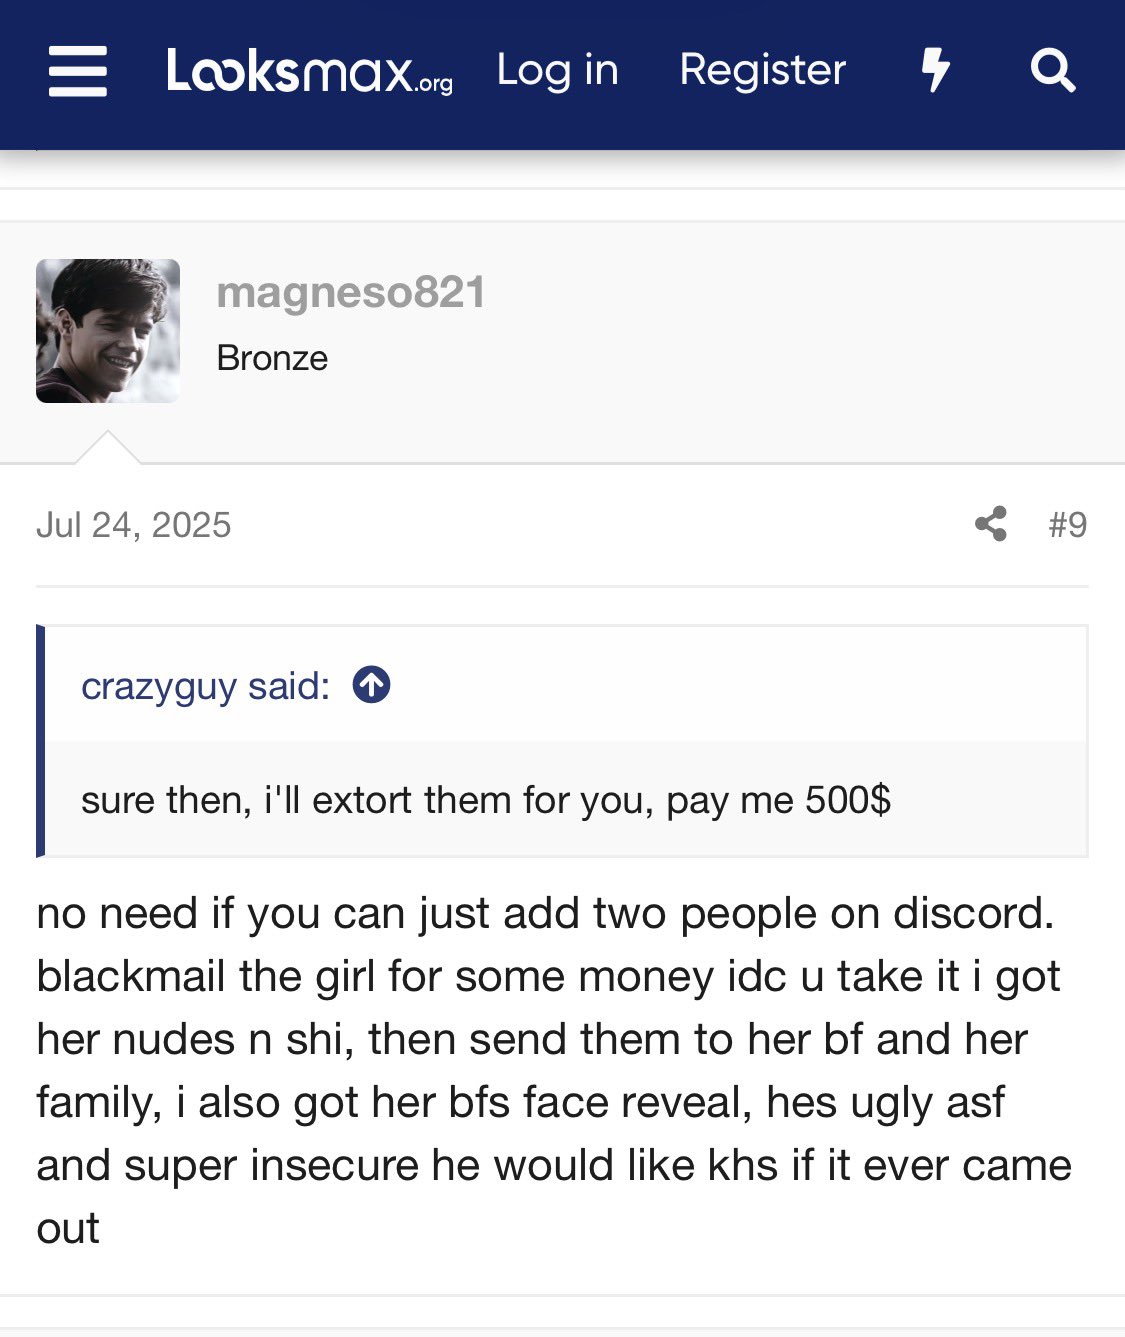1125x1337 pixels.
Task: View magneso821's avatar picture
Action: (x=108, y=331)
